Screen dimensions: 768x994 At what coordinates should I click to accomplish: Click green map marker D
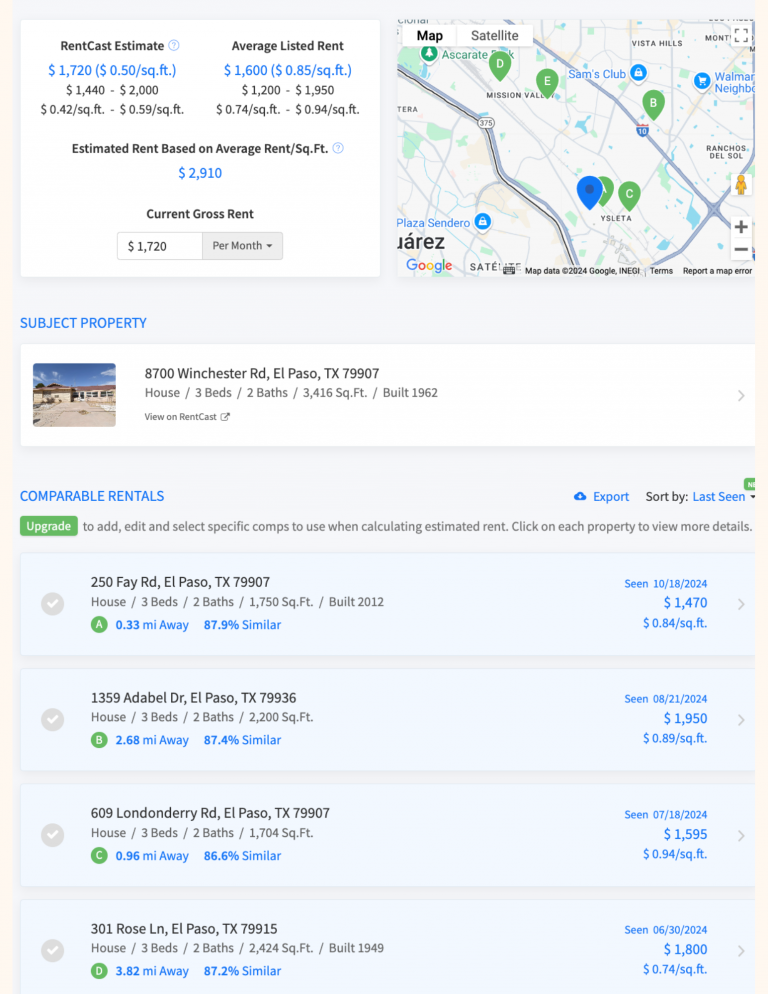click(500, 65)
